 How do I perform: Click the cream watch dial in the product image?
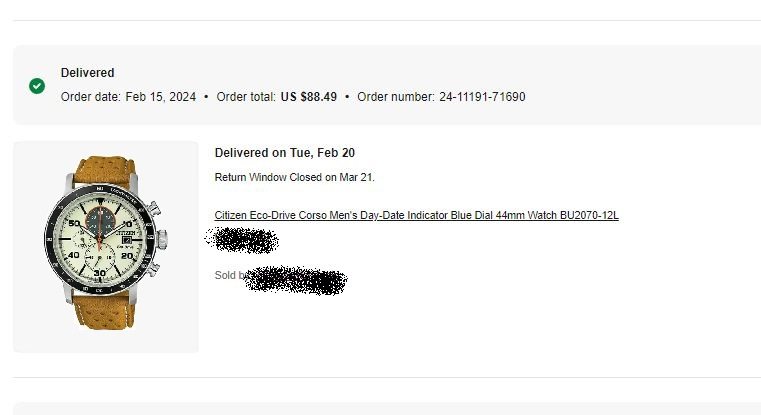[100, 238]
